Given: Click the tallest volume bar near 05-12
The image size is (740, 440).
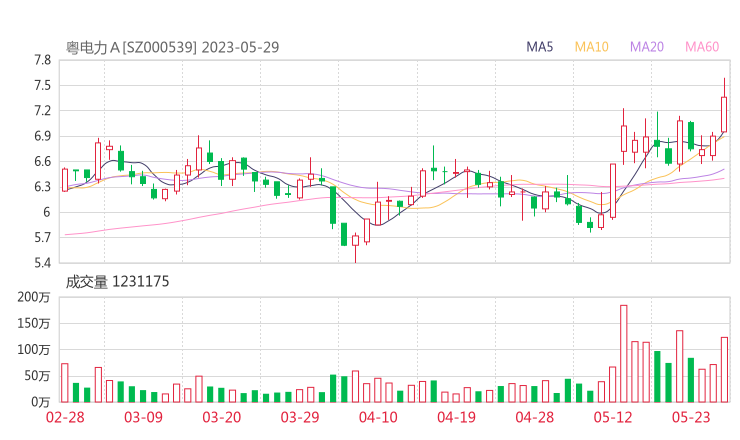Looking at the screenshot, I should [x=623, y=354].
